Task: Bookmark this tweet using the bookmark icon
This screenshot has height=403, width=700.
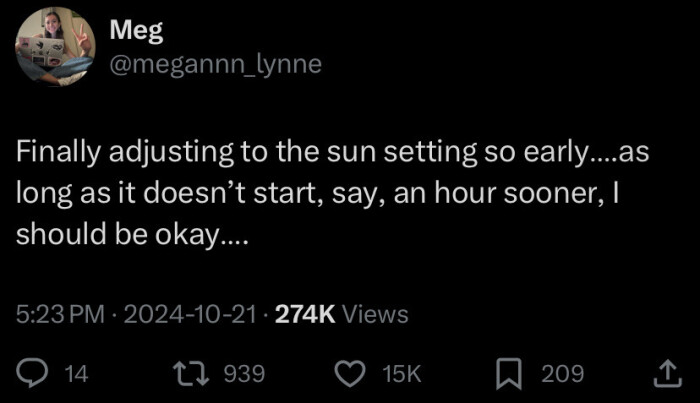Action: coord(512,374)
